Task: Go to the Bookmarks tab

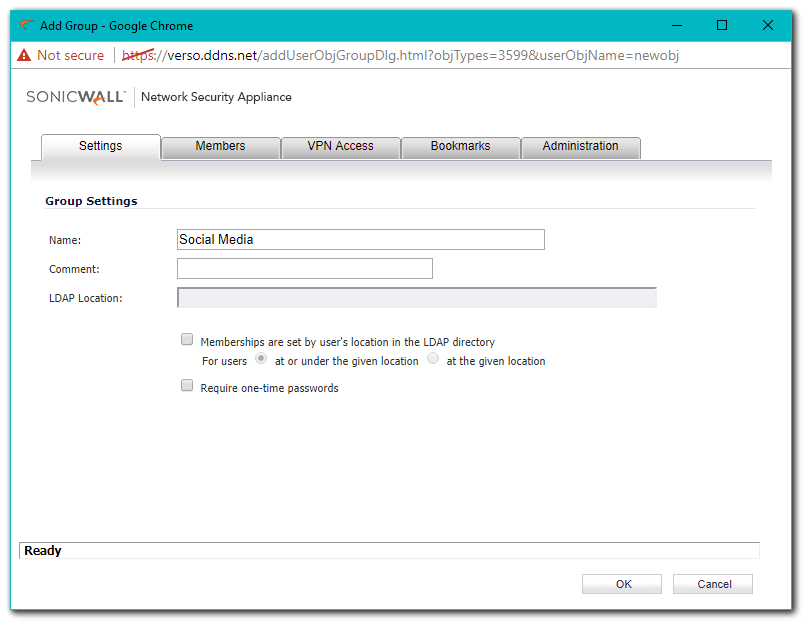Action: 460,146
